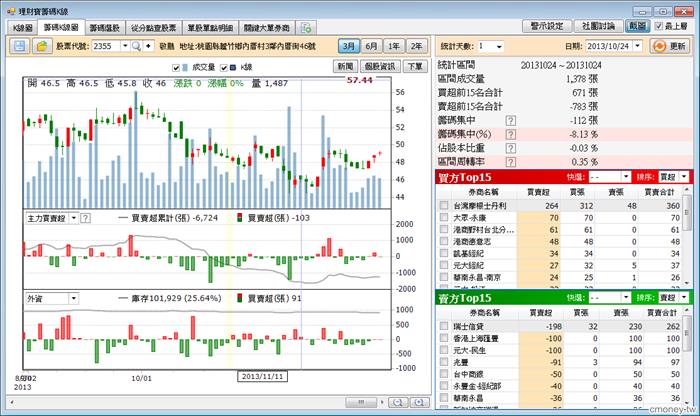Click the help icon next to 籌碼集中 張
The width and height of the screenshot is (700, 416).
coord(511,121)
